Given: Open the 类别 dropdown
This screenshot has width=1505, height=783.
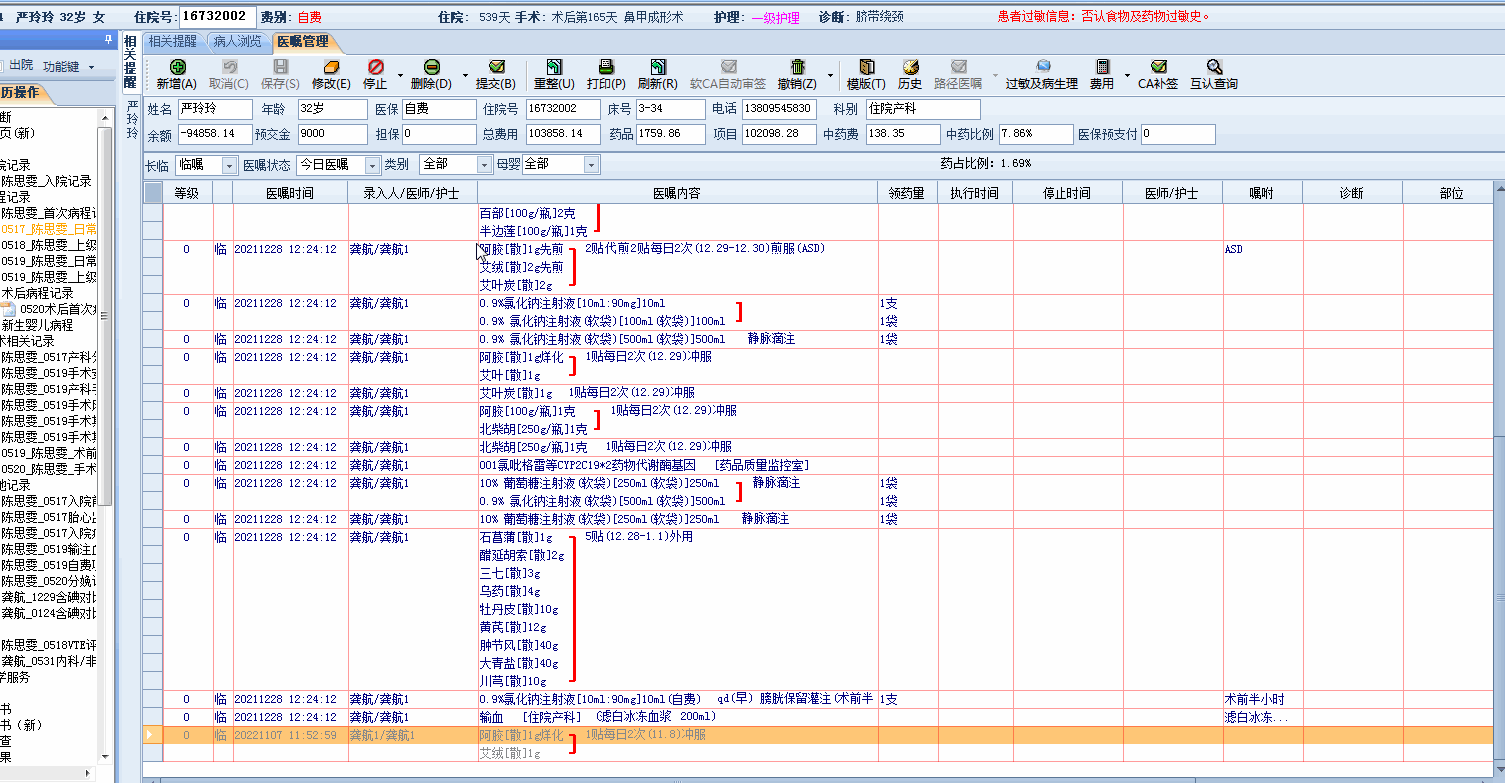Looking at the screenshot, I should tap(456, 165).
